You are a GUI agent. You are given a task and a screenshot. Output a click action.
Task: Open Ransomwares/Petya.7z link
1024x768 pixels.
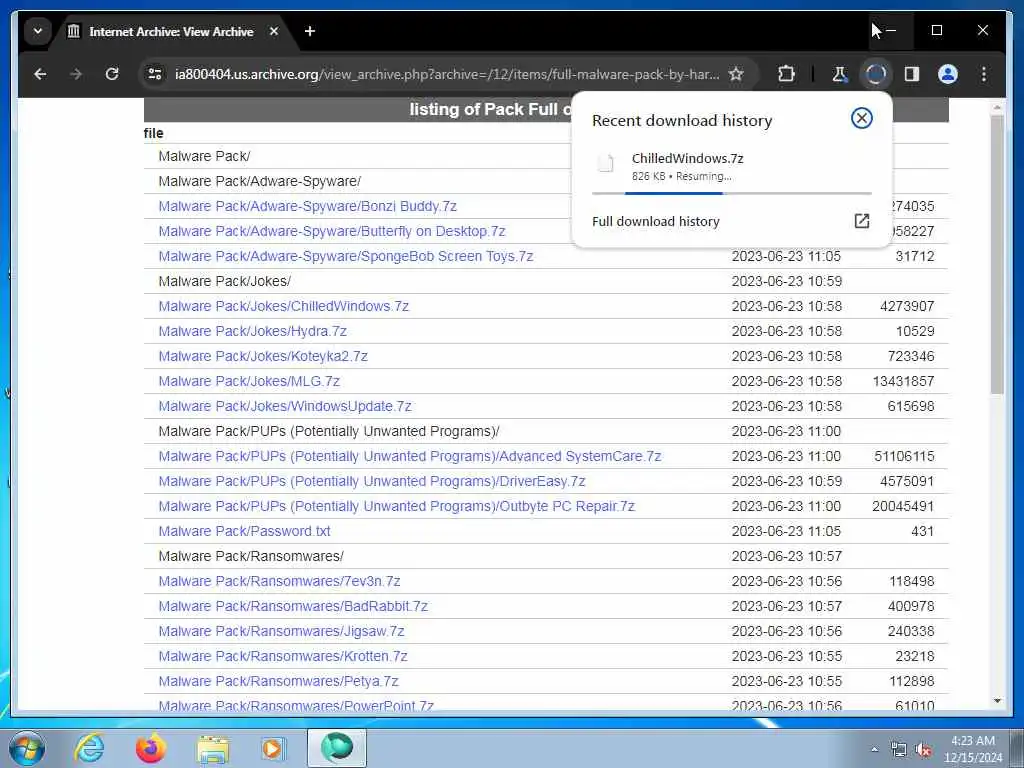tap(278, 681)
